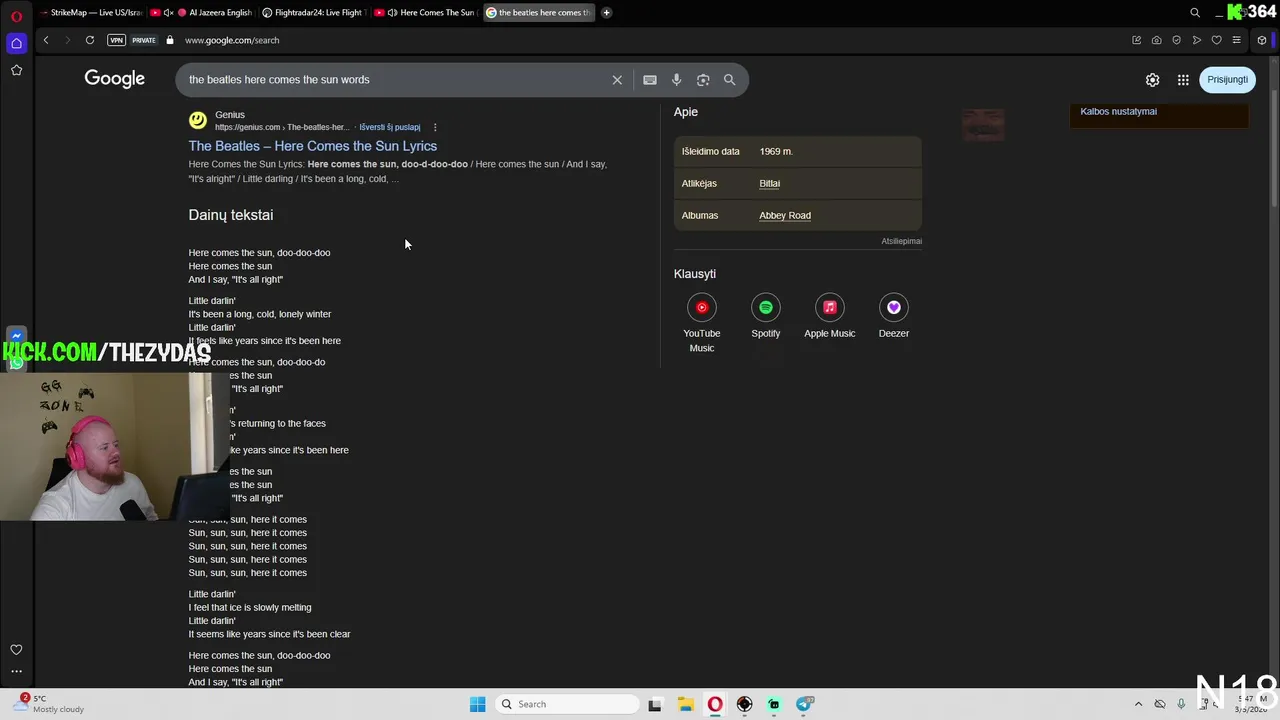Open Google quick settings gear
1280x720 pixels.
point(1152,80)
